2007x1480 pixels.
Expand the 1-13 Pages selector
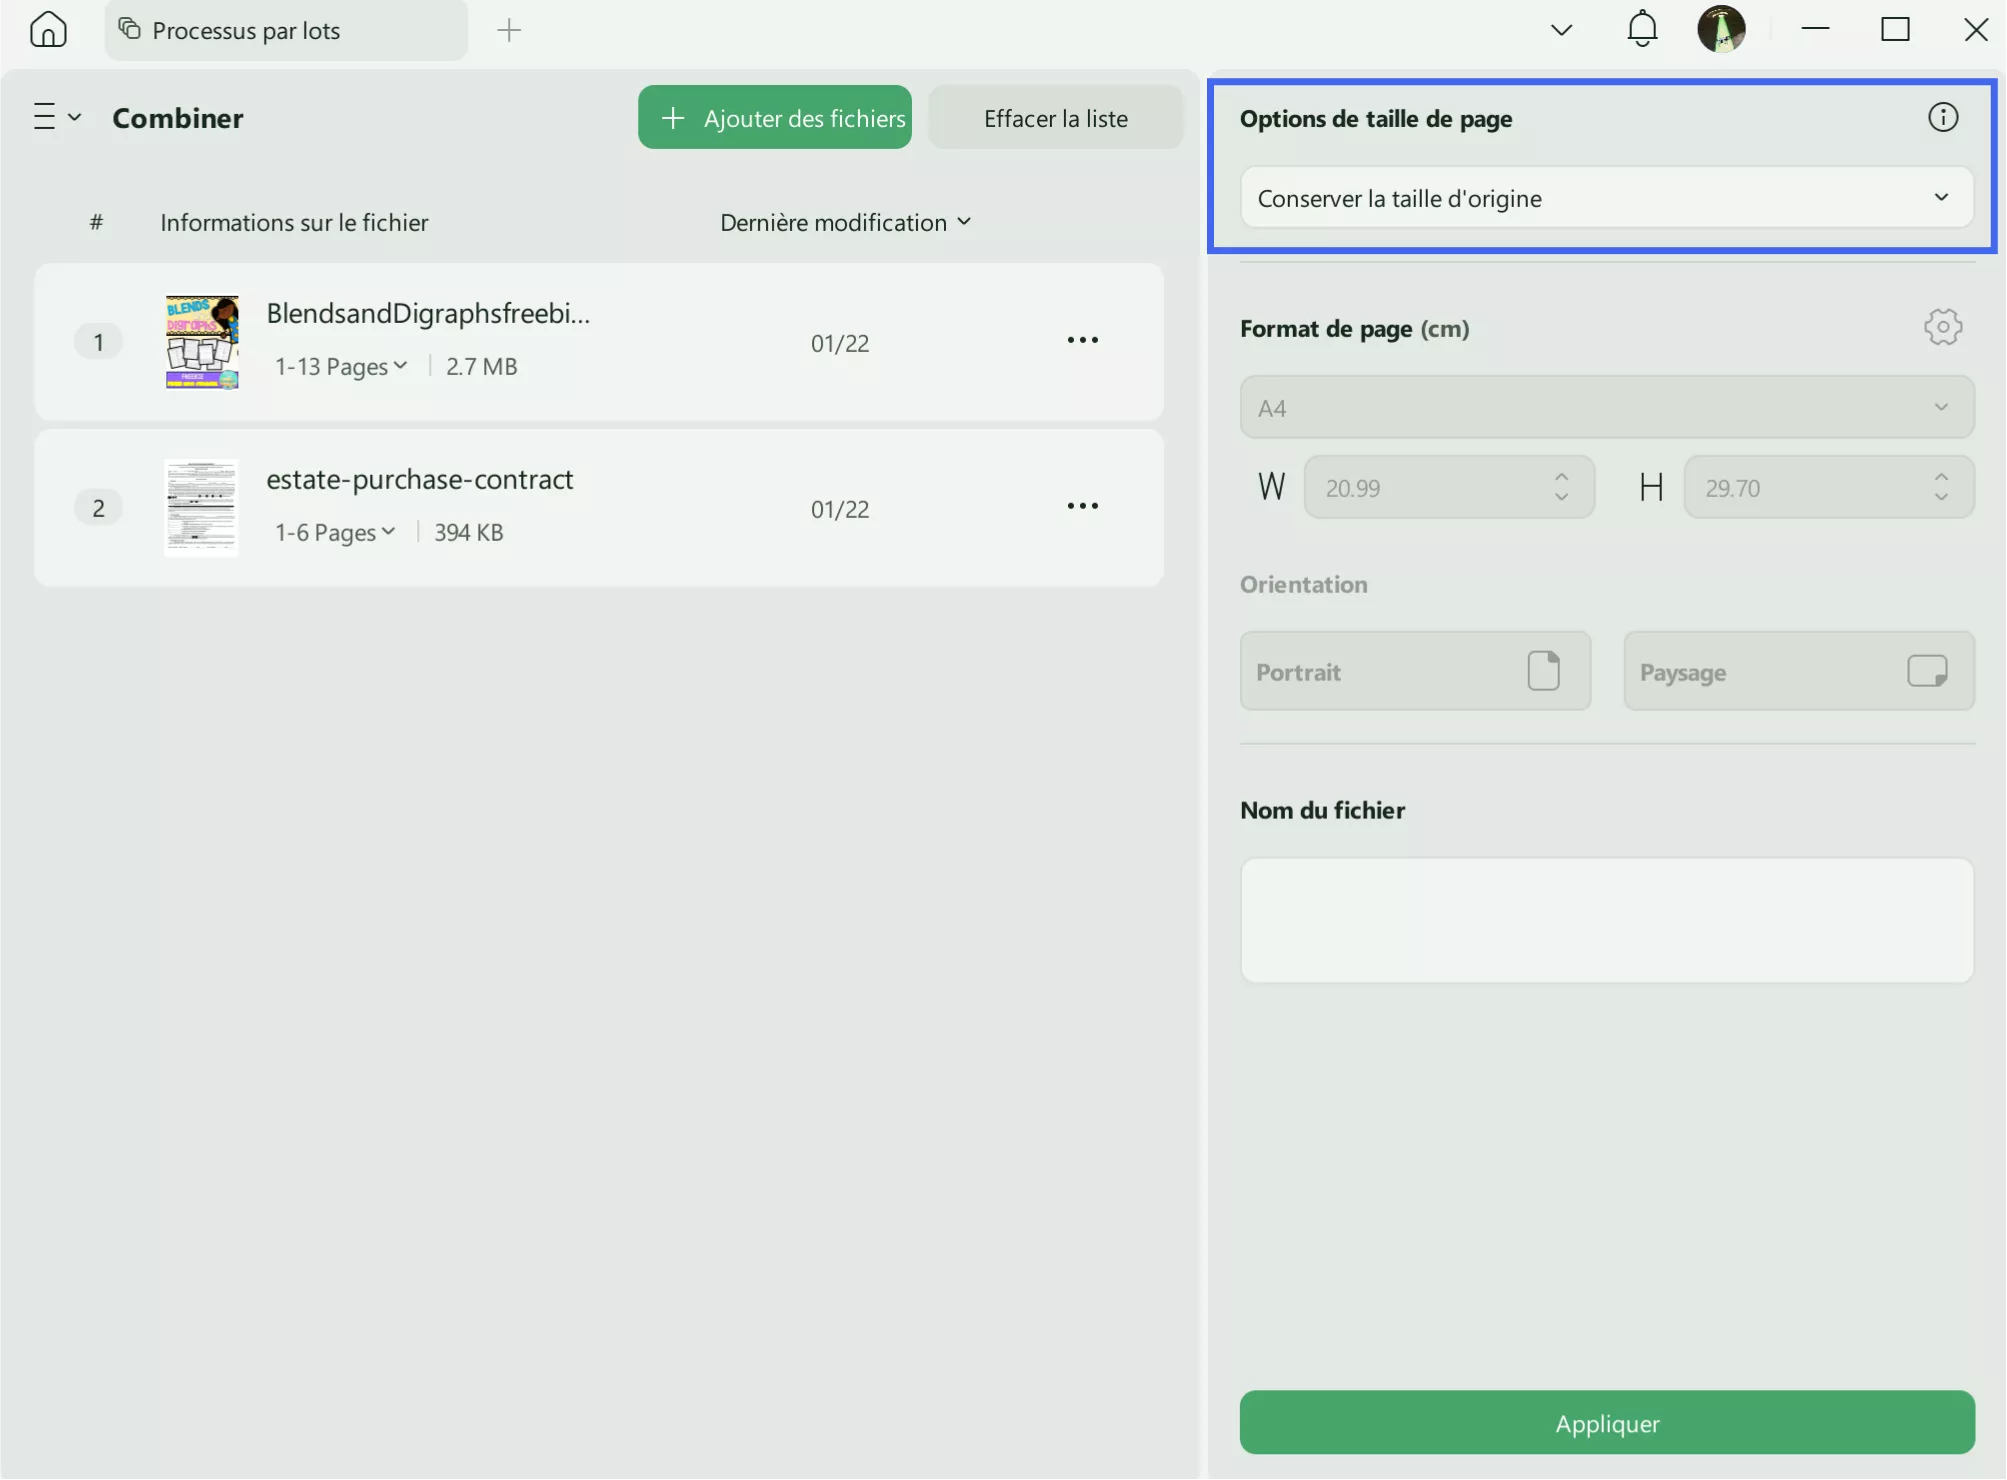point(341,366)
